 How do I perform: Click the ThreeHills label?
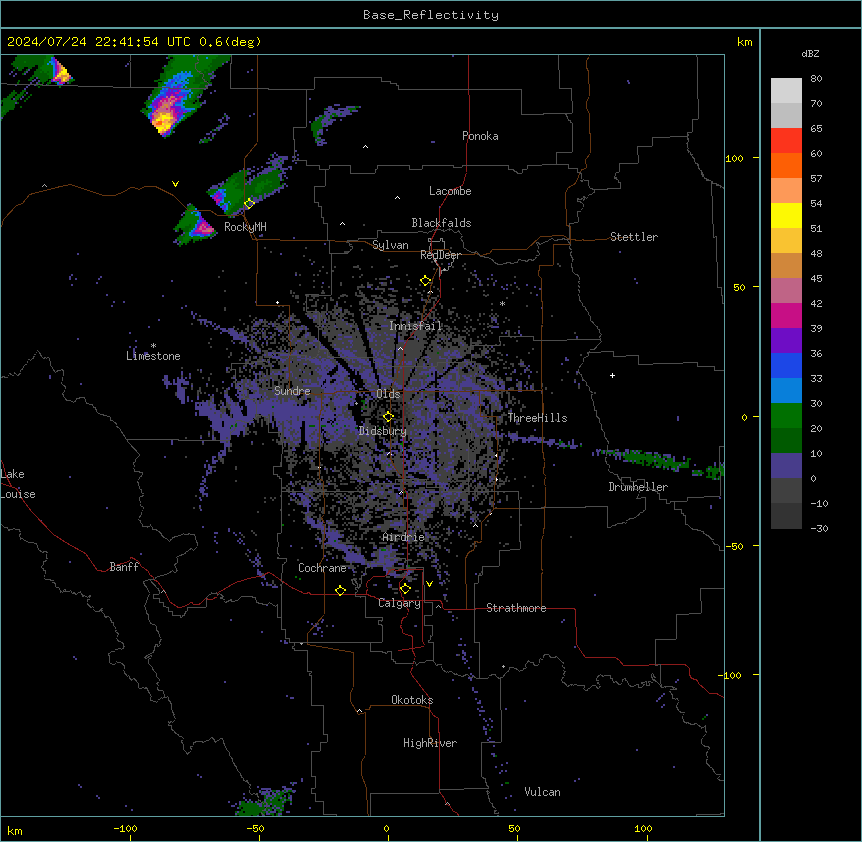(538, 418)
